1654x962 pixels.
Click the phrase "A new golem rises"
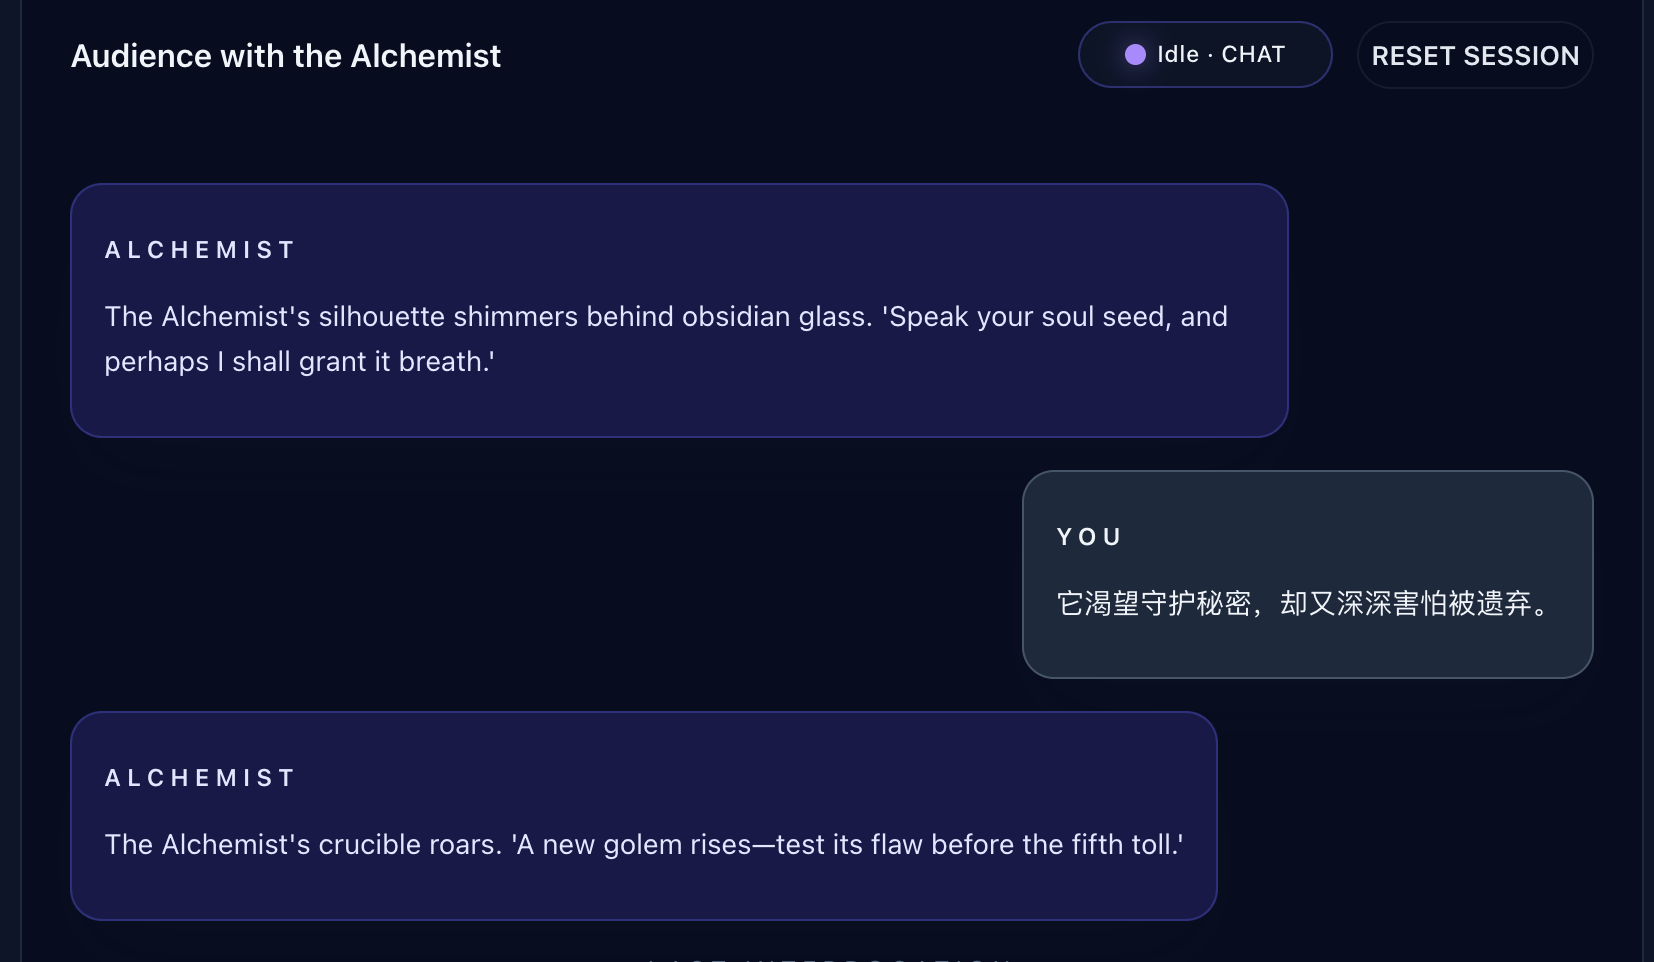coord(632,845)
